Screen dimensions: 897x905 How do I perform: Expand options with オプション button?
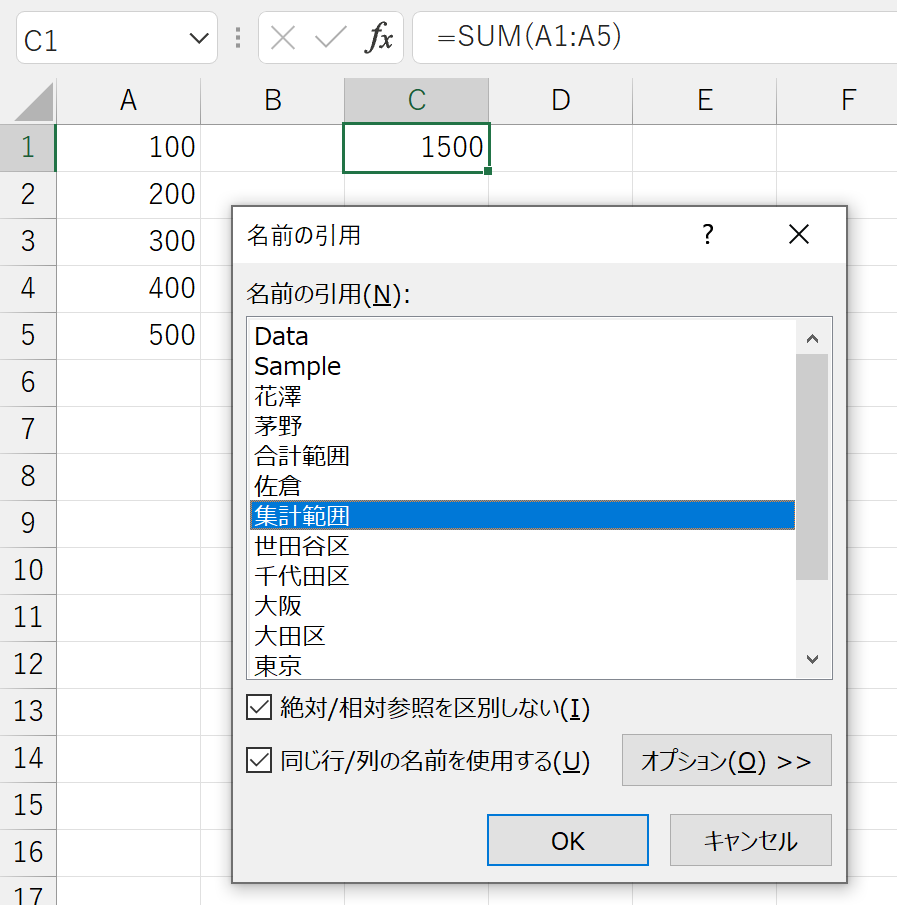point(727,760)
